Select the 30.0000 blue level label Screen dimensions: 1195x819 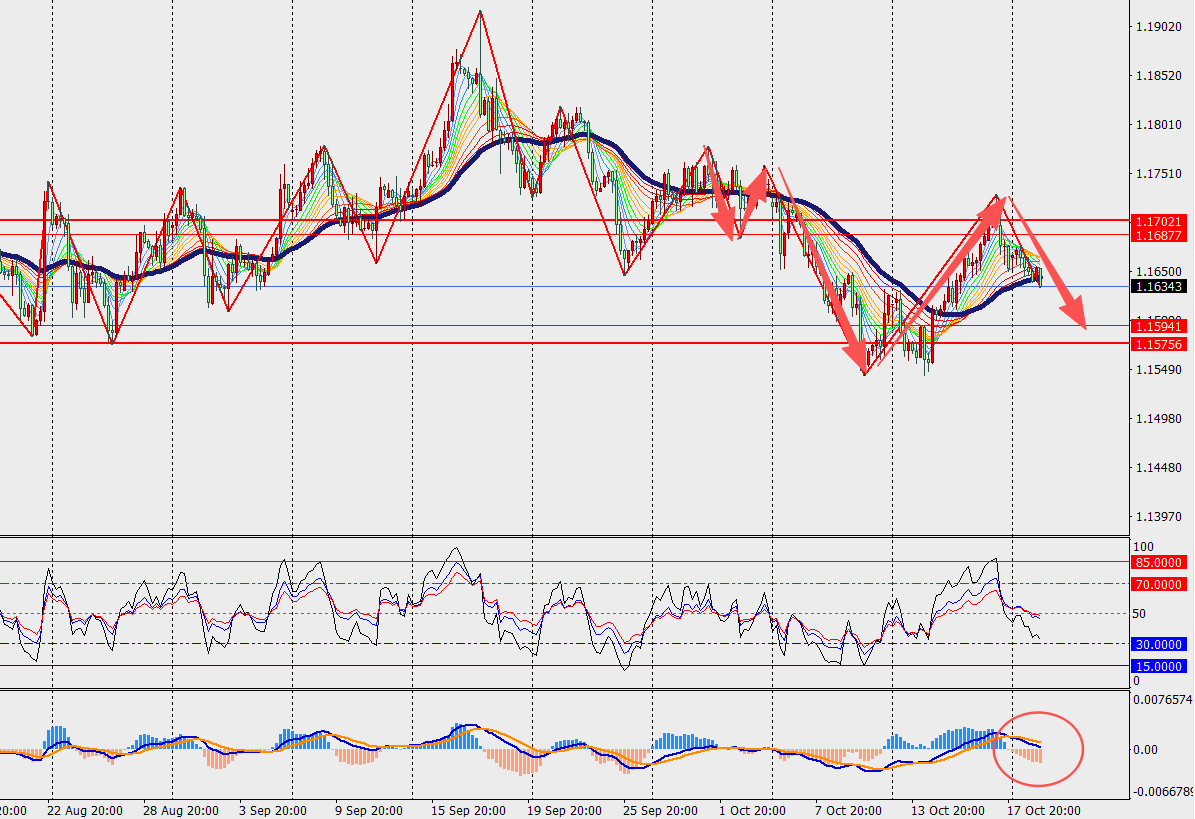1158,645
